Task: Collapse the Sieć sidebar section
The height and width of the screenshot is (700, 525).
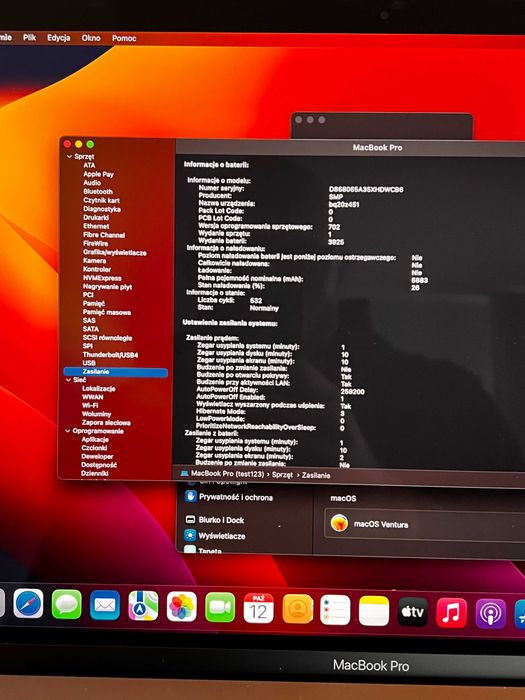Action: pos(68,380)
